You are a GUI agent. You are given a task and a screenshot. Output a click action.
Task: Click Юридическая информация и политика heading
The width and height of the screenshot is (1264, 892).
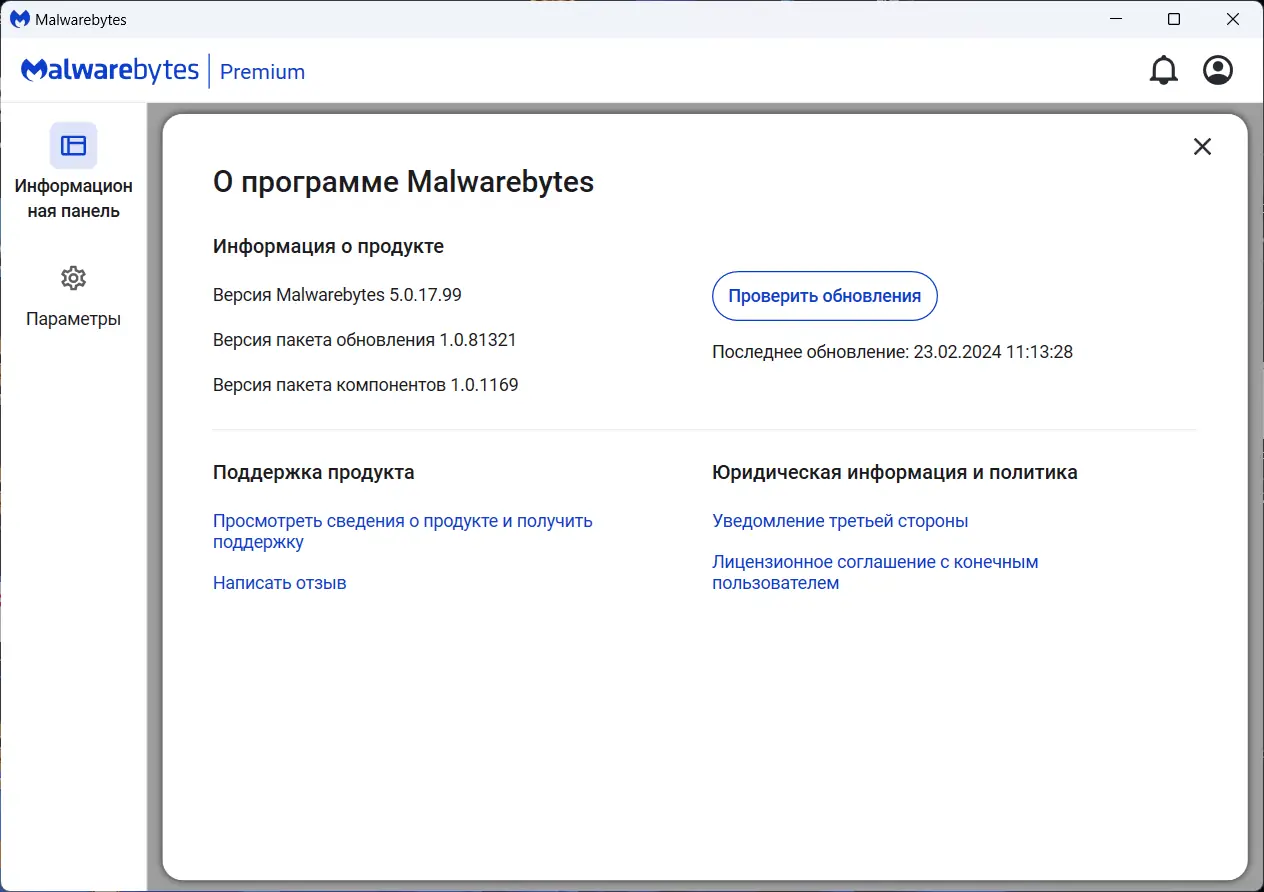click(895, 472)
